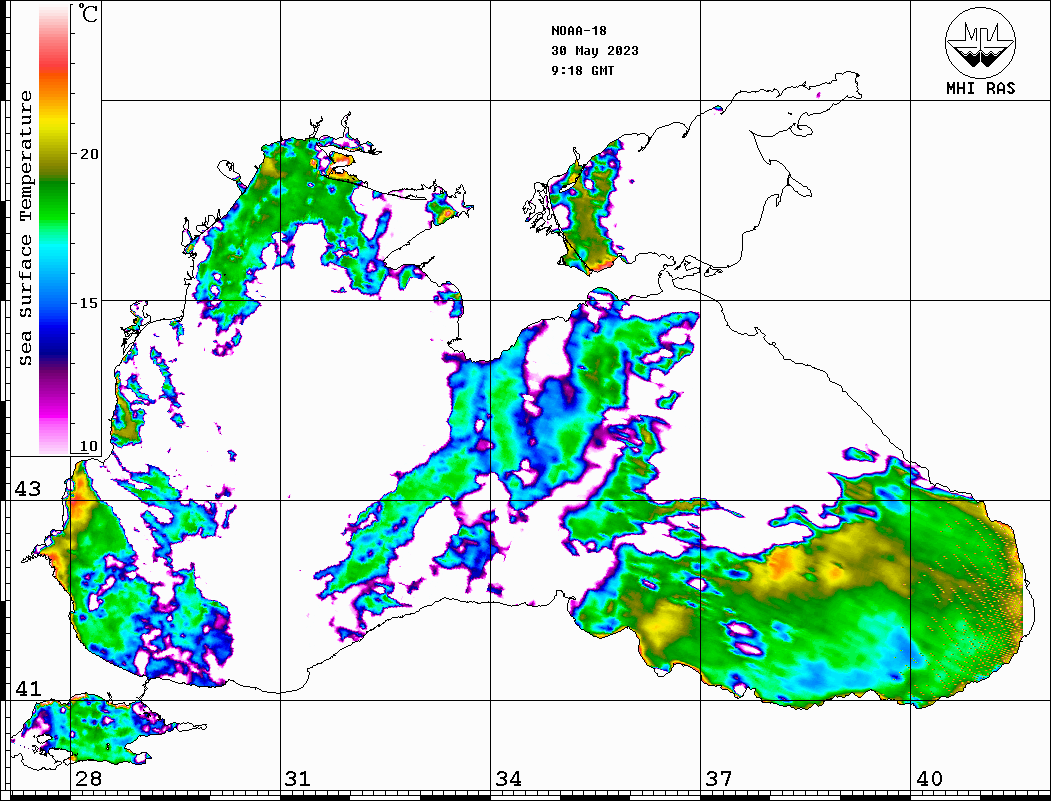1051x801 pixels.
Task: Click the MHI RAS text label
Action: pyautogui.click(x=981, y=88)
